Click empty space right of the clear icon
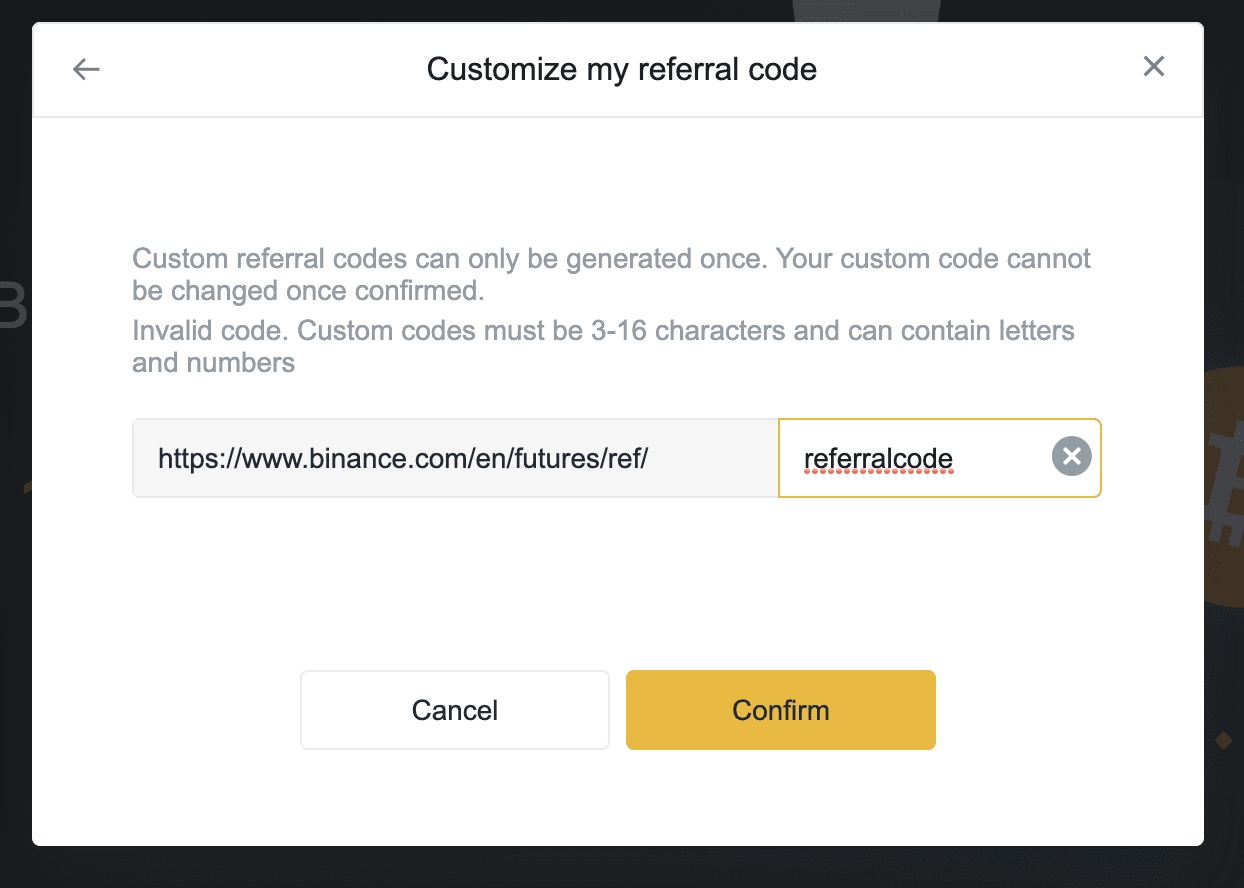The height and width of the screenshot is (888, 1244). (x=1096, y=458)
